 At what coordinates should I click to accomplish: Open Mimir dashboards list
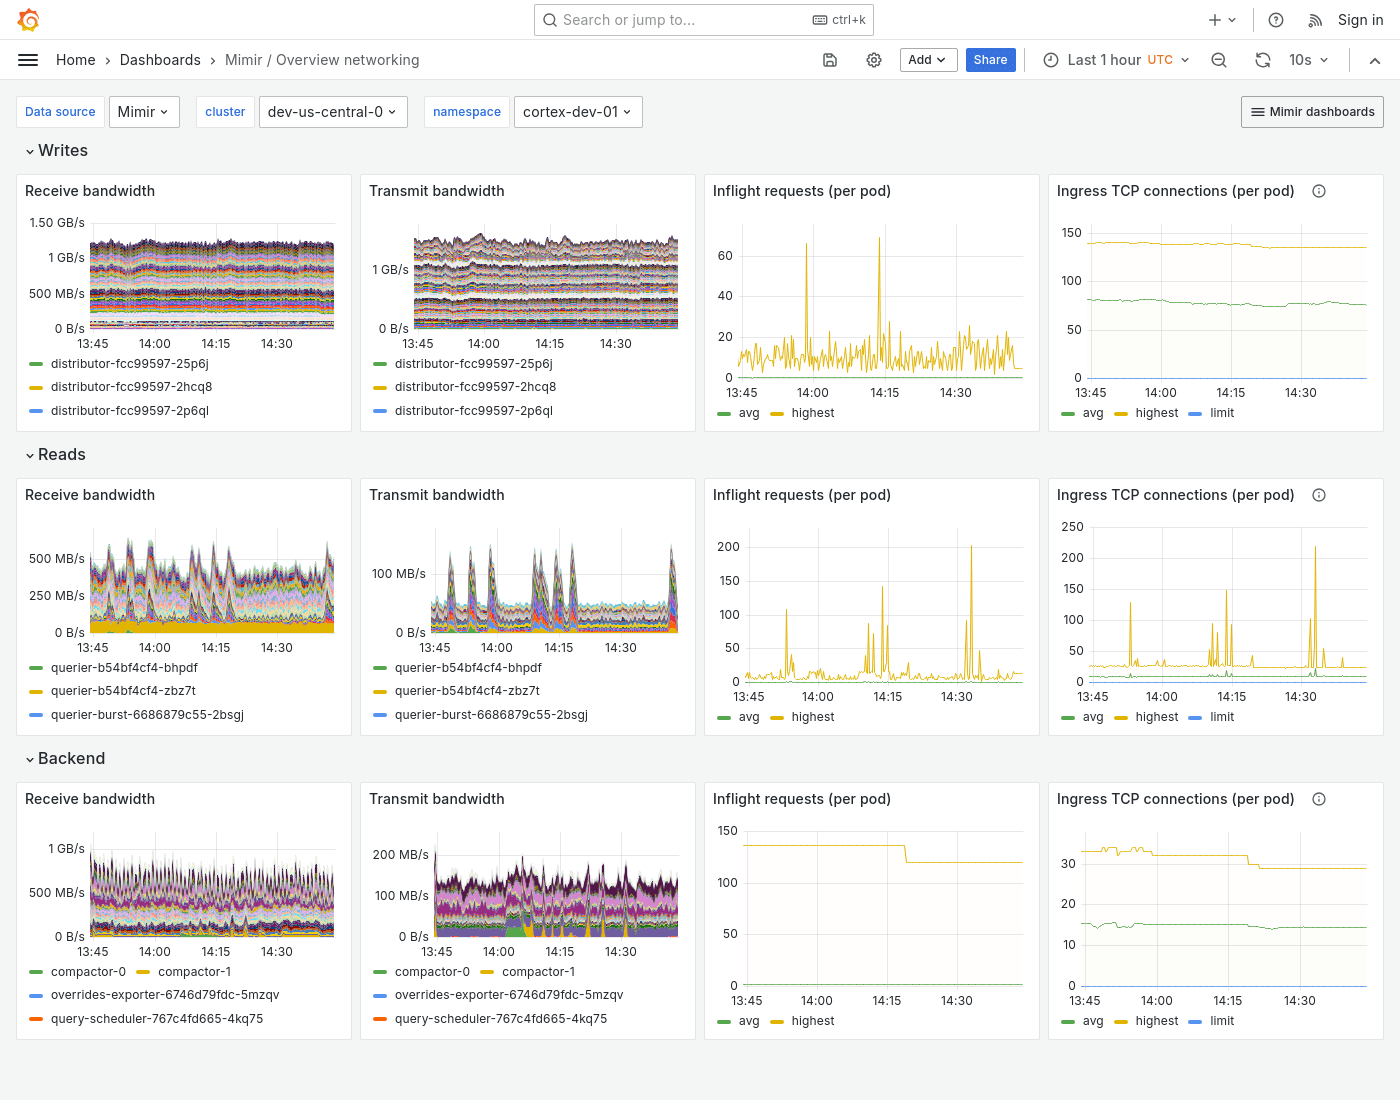coord(1312,112)
